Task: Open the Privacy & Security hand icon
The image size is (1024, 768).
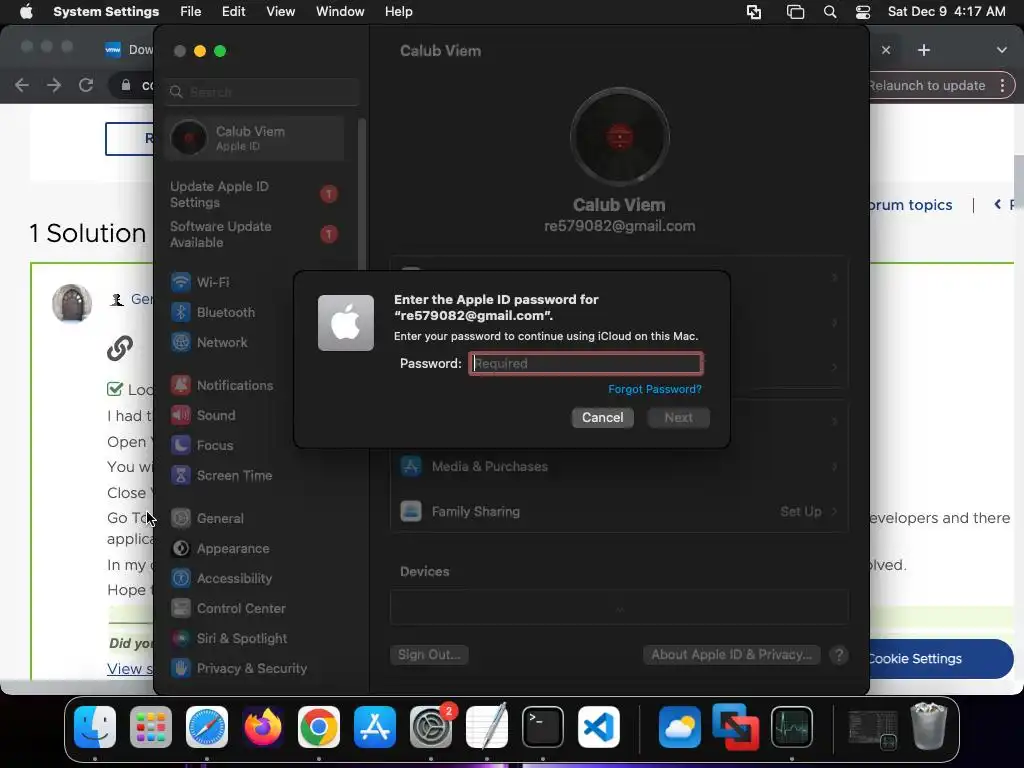Action: (x=181, y=668)
